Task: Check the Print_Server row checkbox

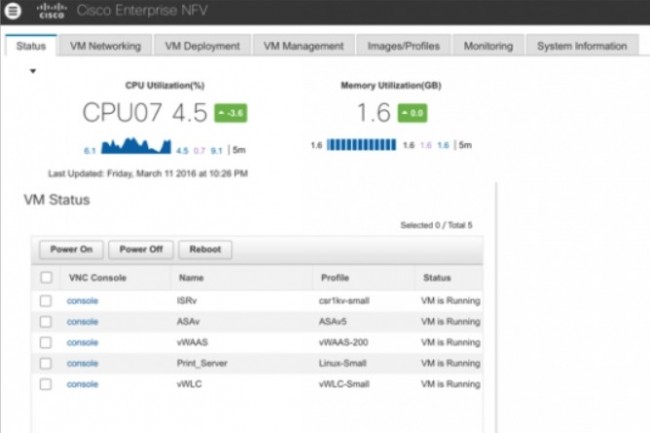Action: point(46,363)
